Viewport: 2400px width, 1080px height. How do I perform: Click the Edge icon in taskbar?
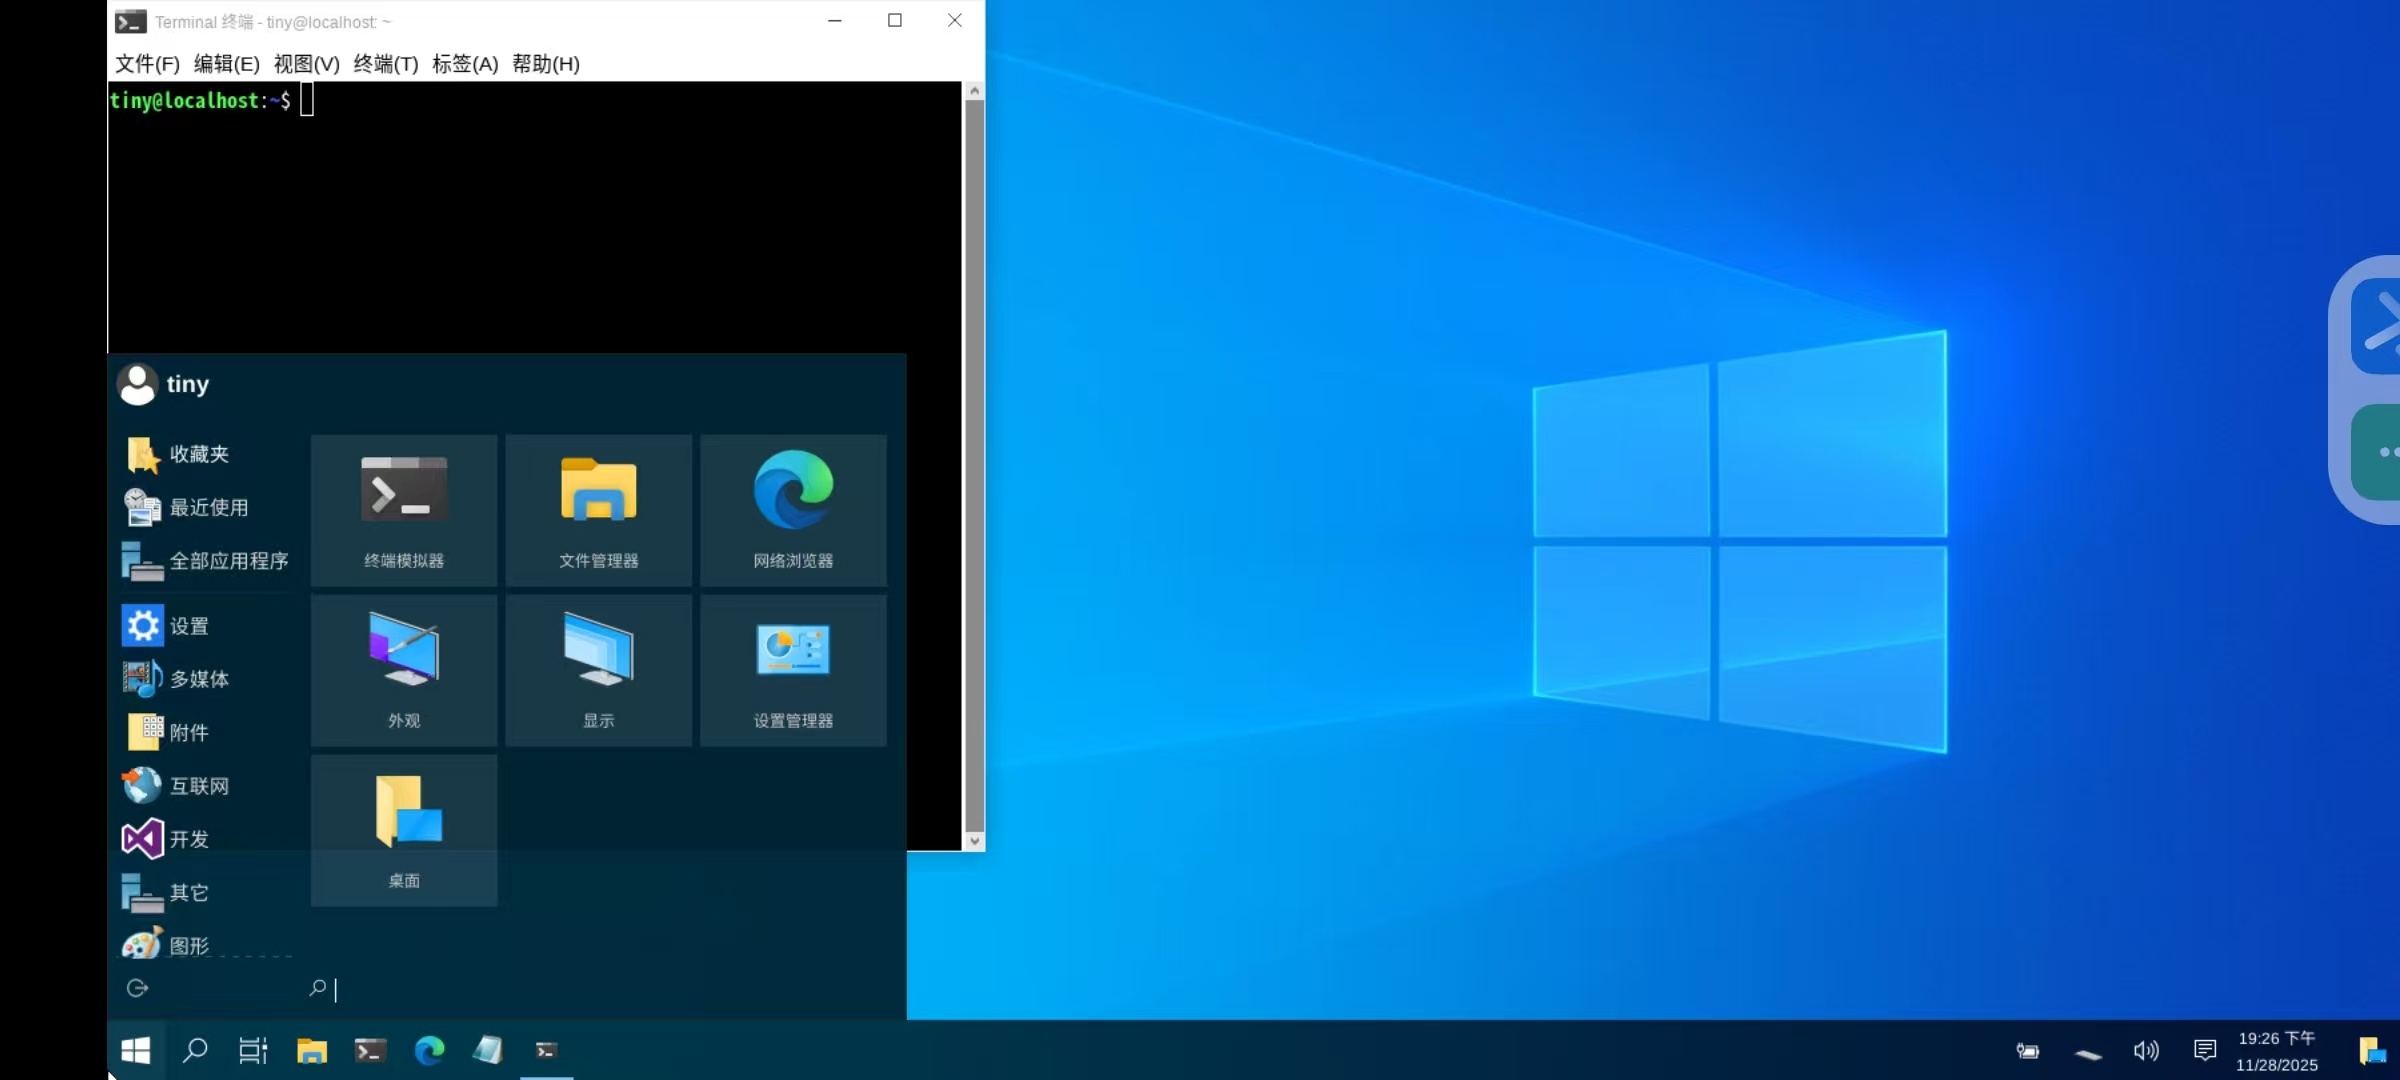429,1050
